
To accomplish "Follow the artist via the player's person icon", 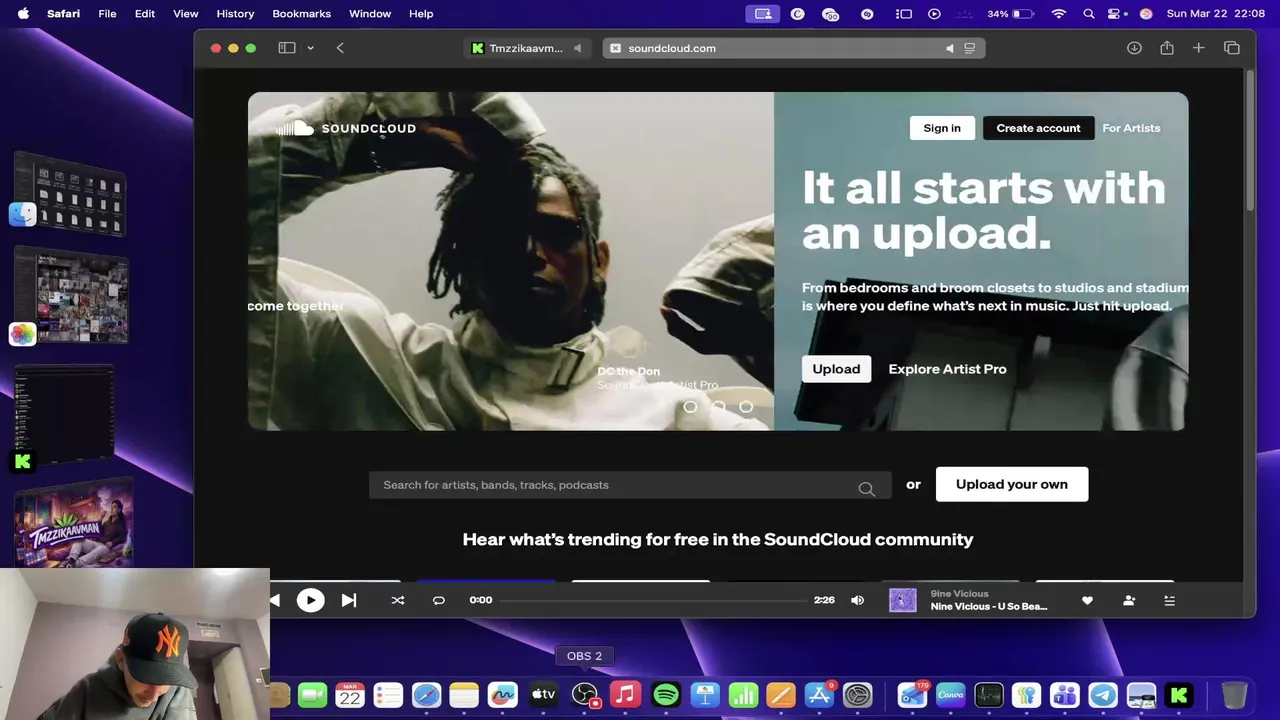I will pyautogui.click(x=1129, y=600).
